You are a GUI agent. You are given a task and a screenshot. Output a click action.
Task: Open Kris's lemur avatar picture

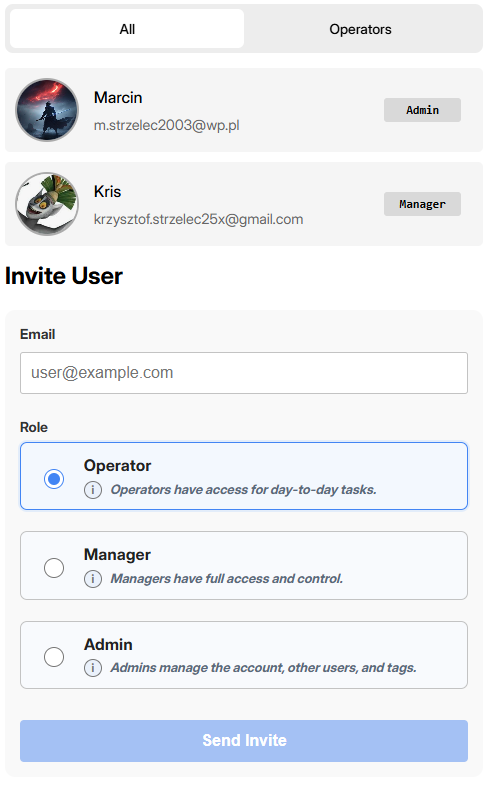coord(47,204)
